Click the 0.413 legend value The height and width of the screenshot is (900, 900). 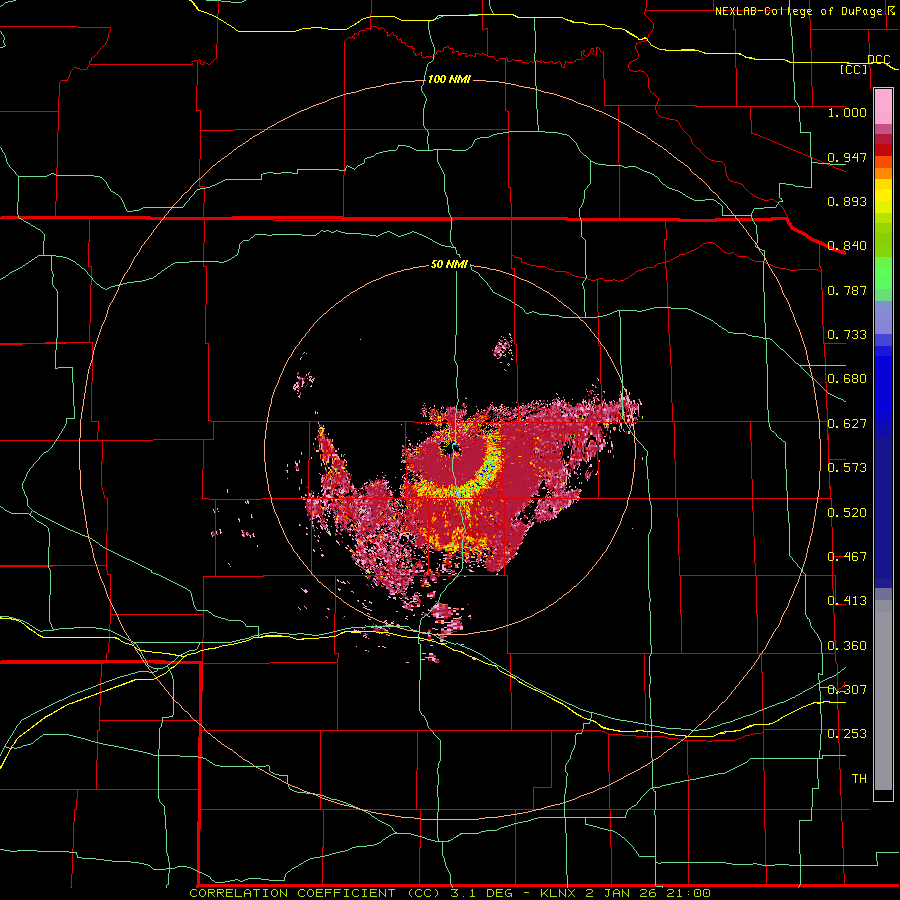847,601
